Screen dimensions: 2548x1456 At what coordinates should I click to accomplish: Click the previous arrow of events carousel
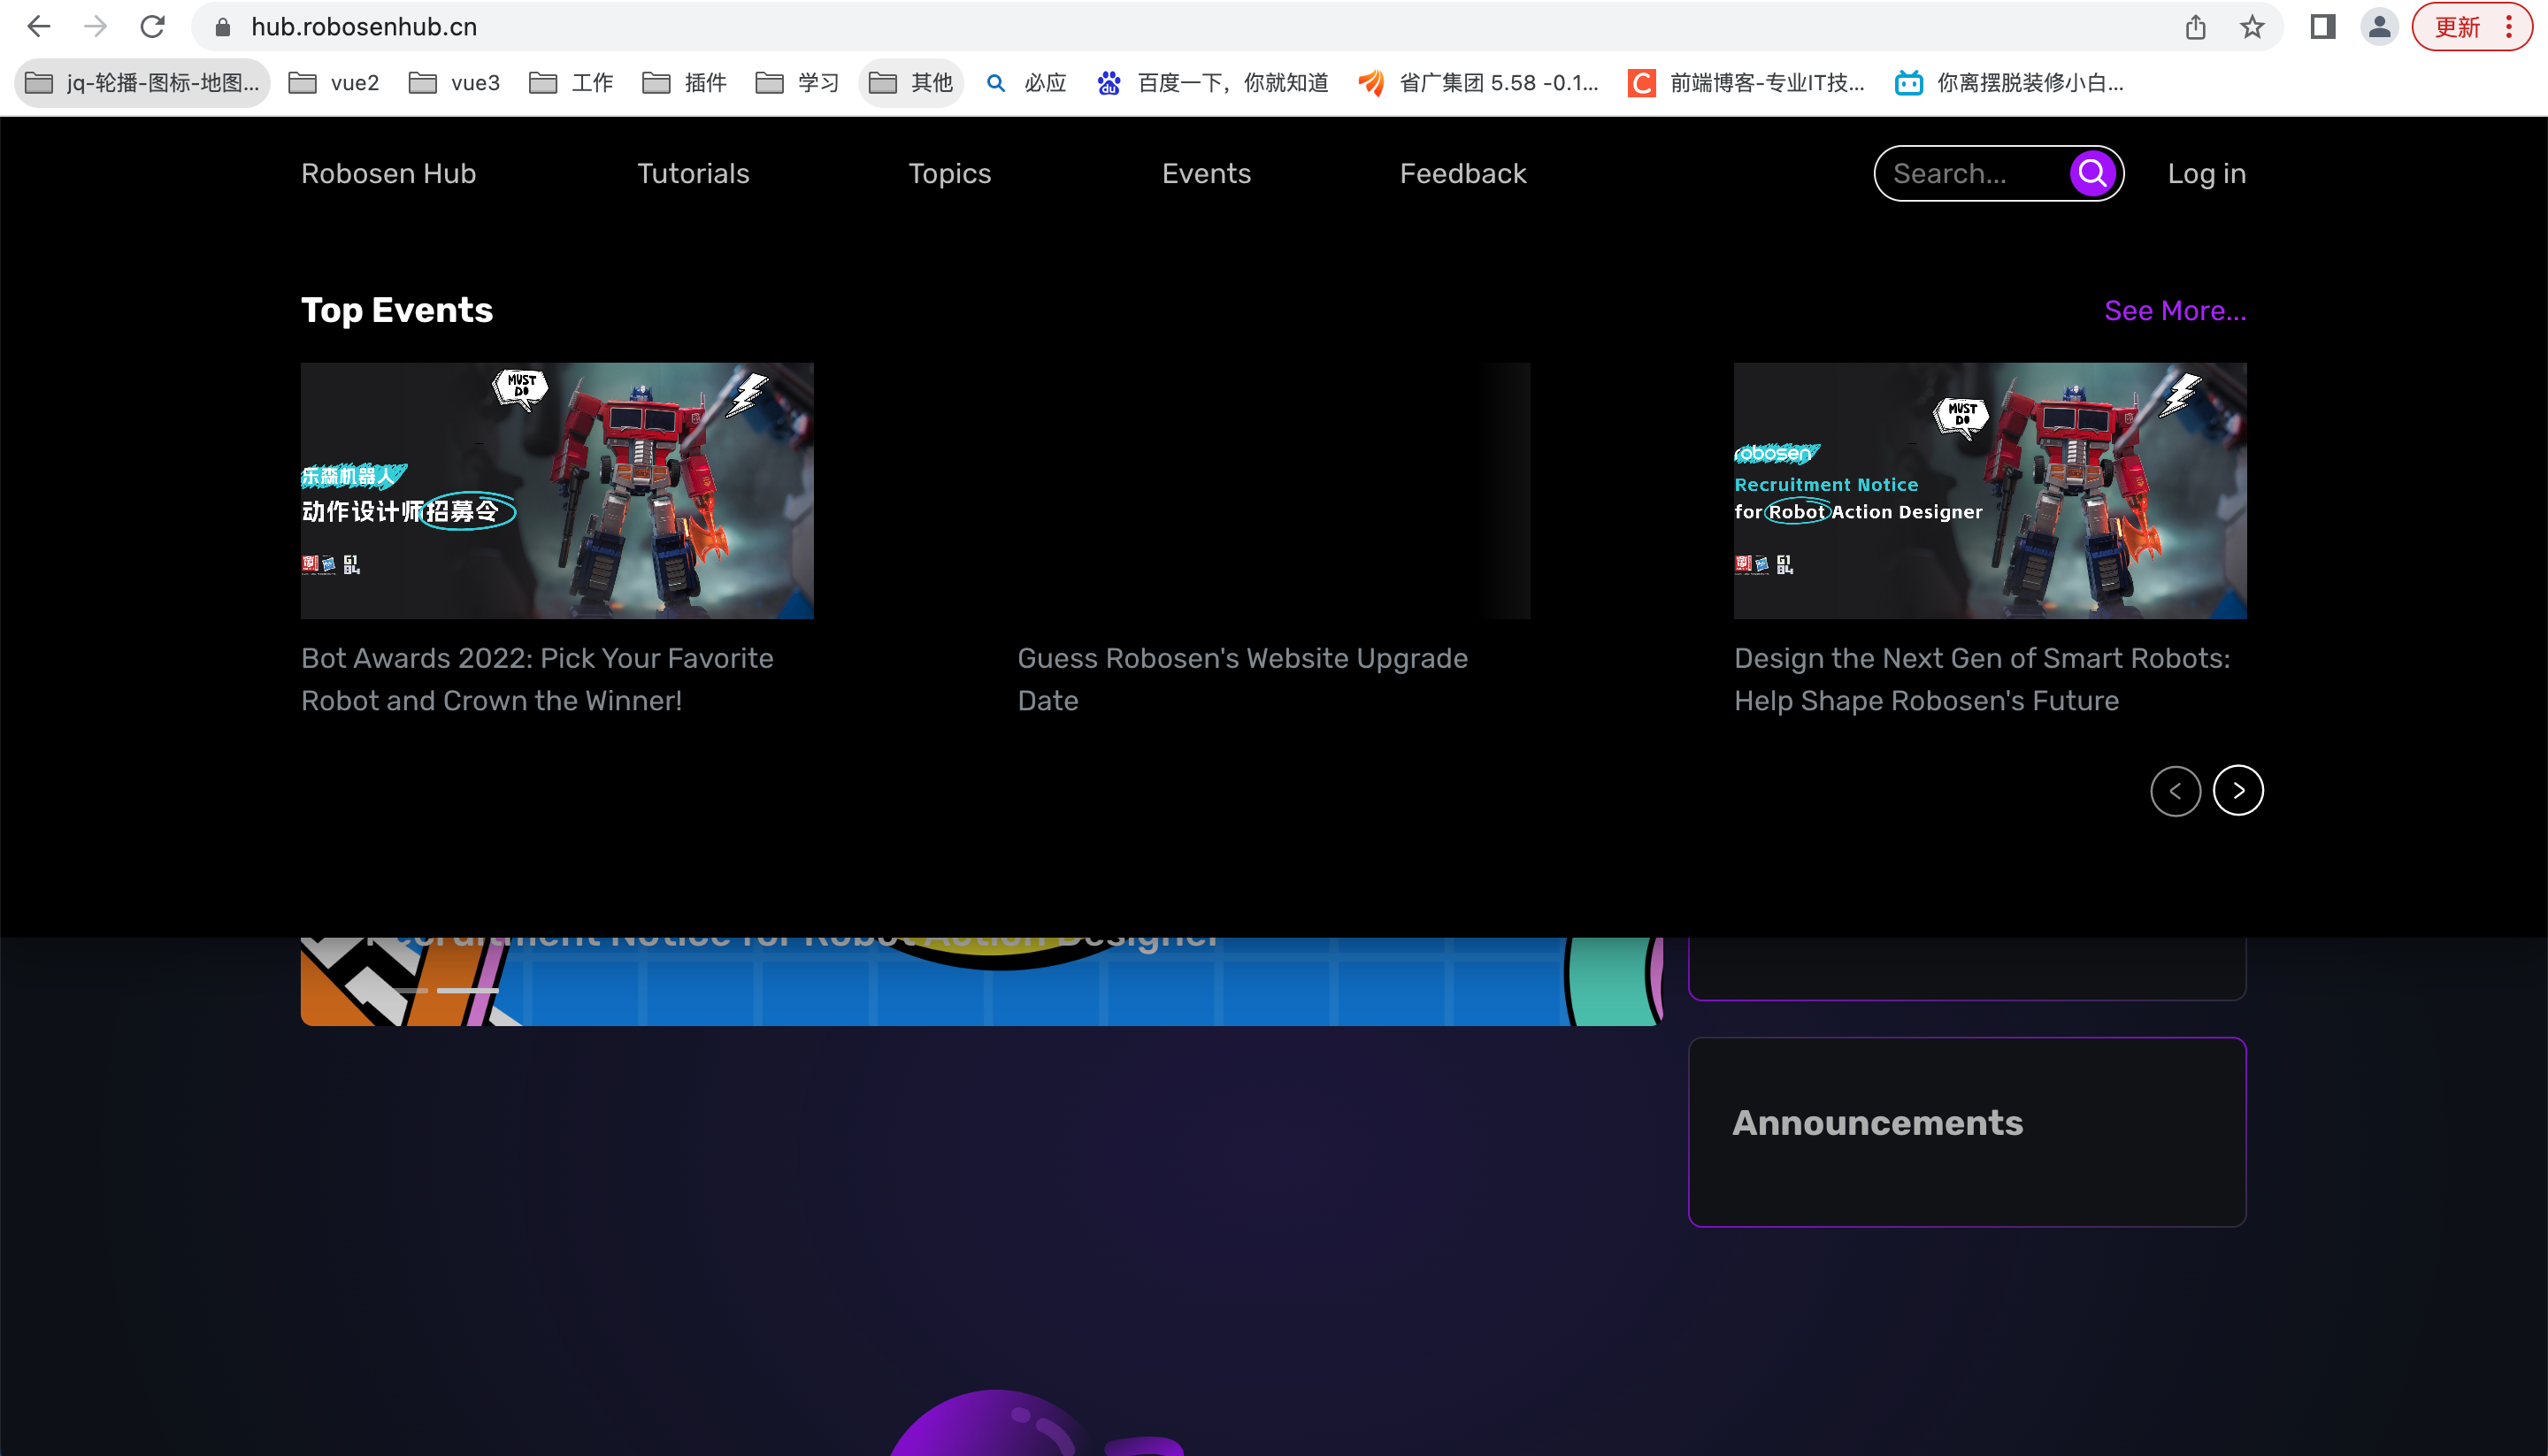click(2175, 791)
